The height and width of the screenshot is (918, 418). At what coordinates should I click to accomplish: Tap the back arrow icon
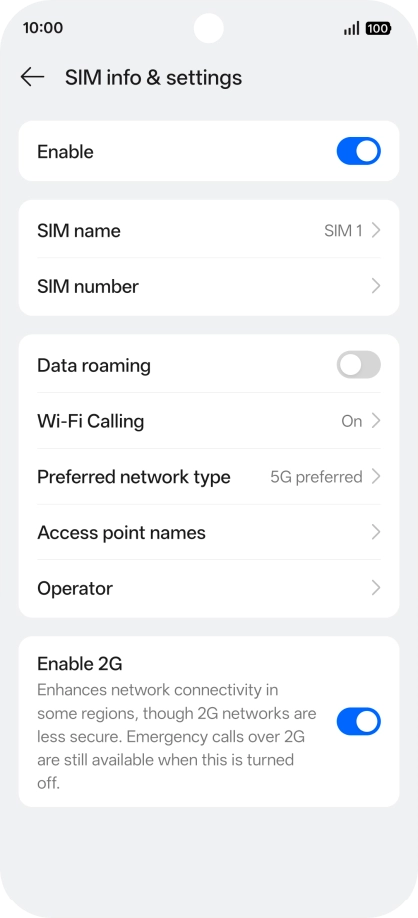(x=32, y=77)
